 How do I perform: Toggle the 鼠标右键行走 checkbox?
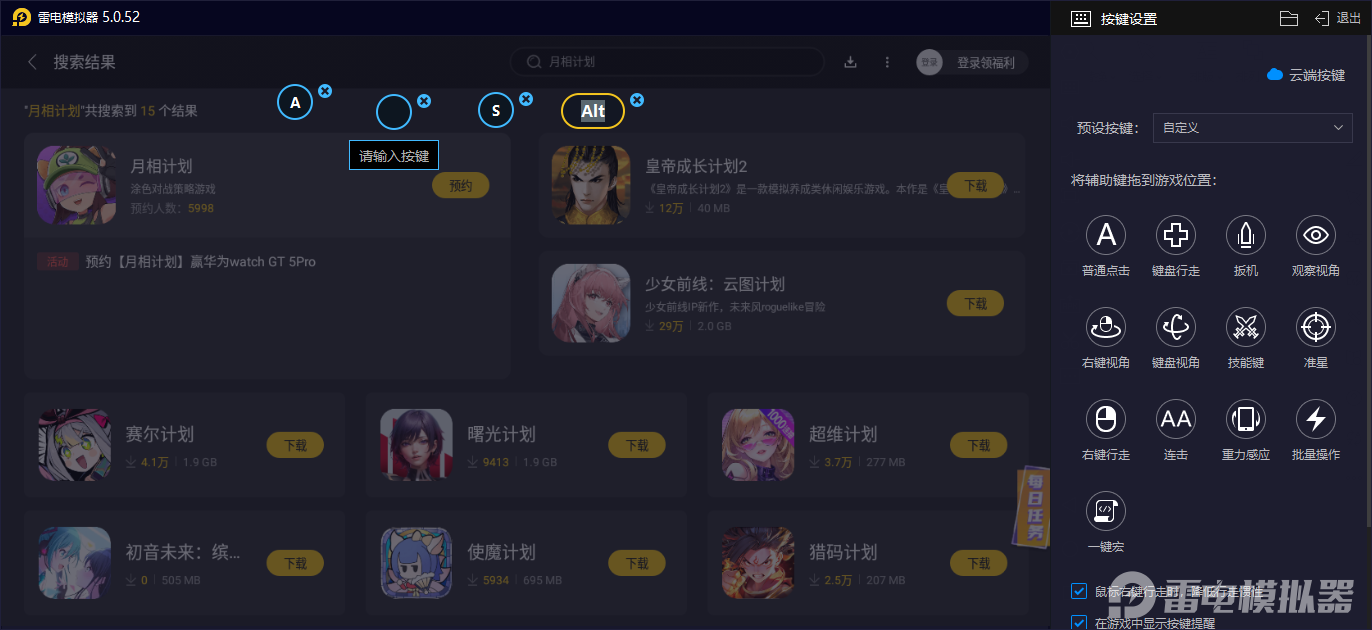click(1079, 591)
